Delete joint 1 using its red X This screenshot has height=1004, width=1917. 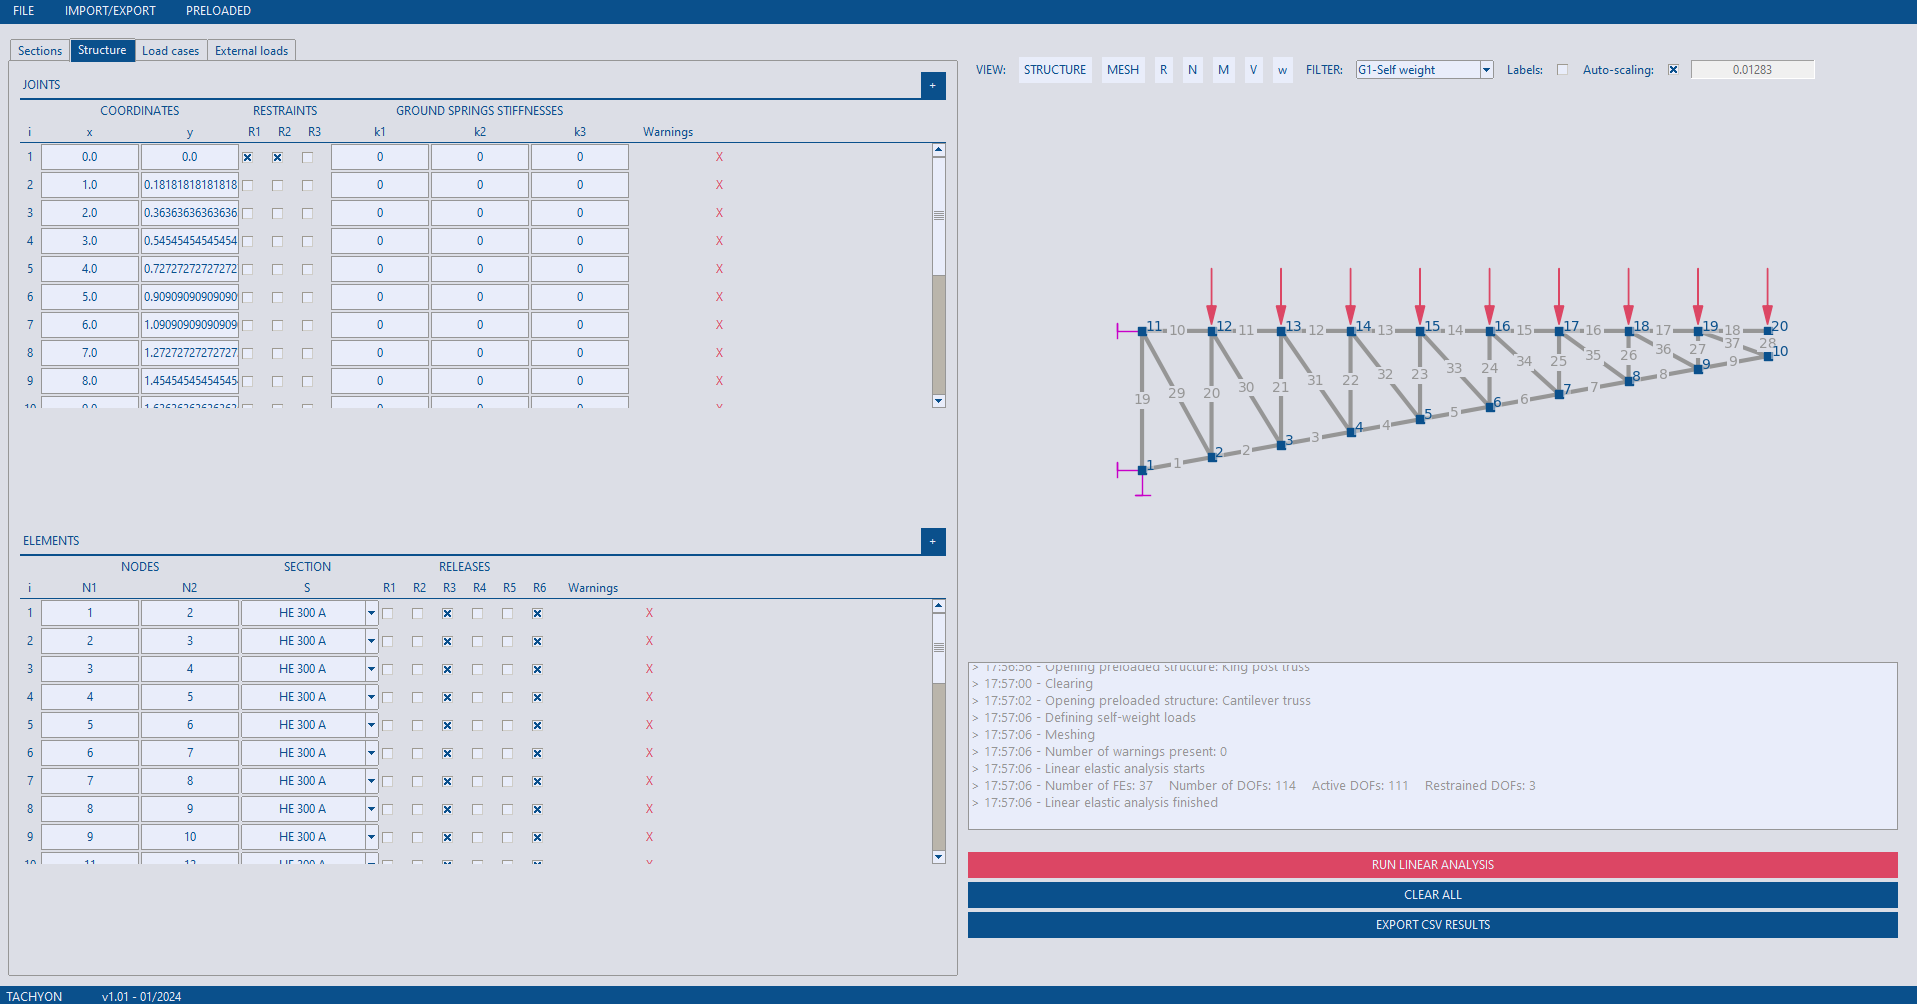(x=719, y=158)
